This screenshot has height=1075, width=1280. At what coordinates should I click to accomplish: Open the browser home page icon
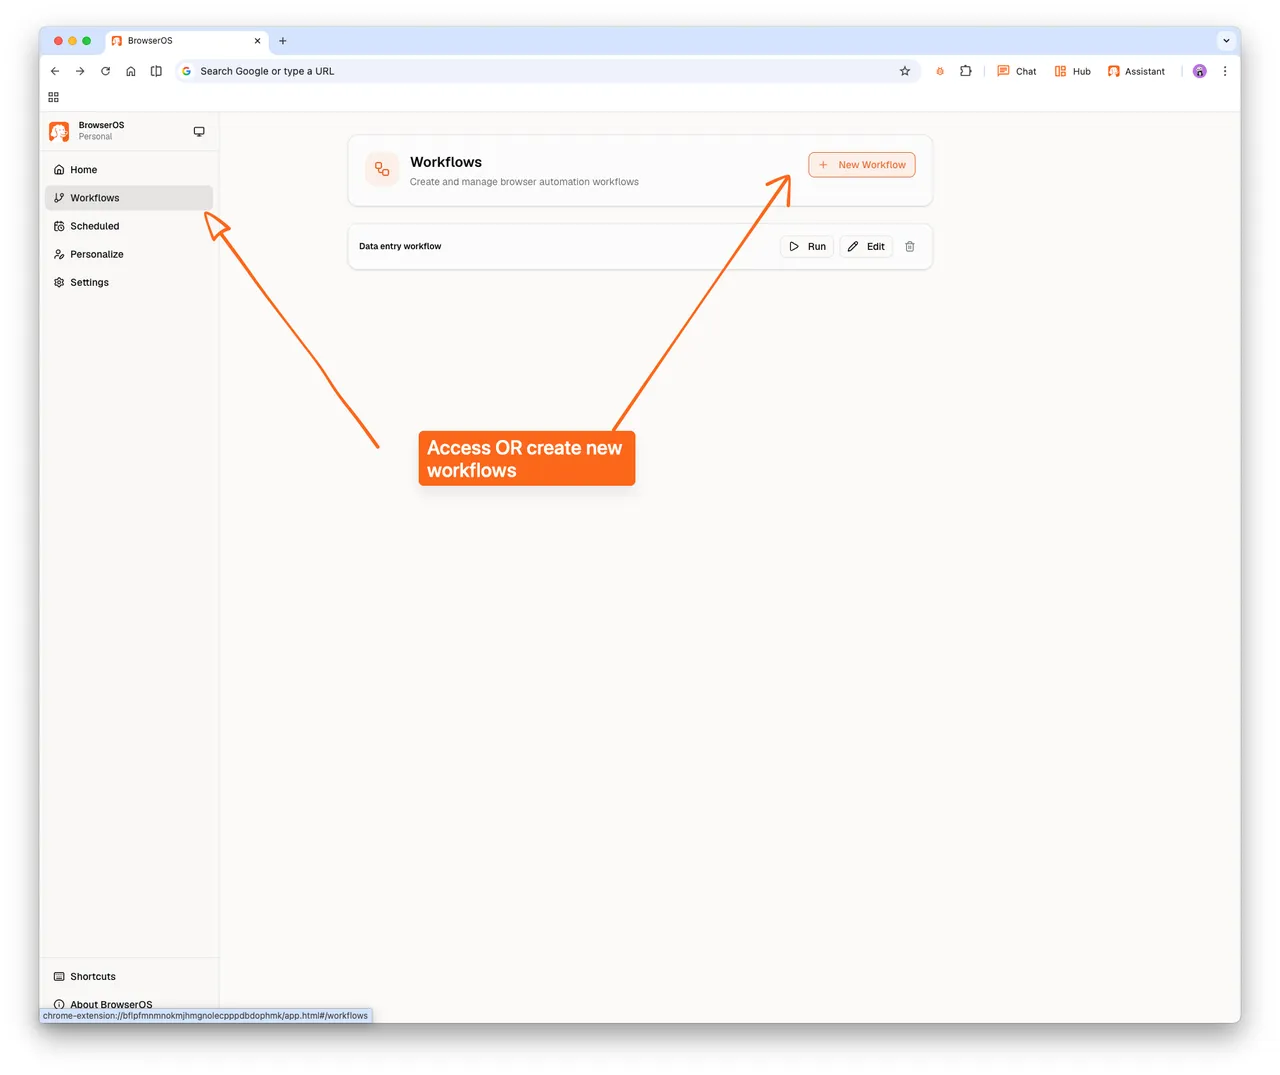coord(131,71)
